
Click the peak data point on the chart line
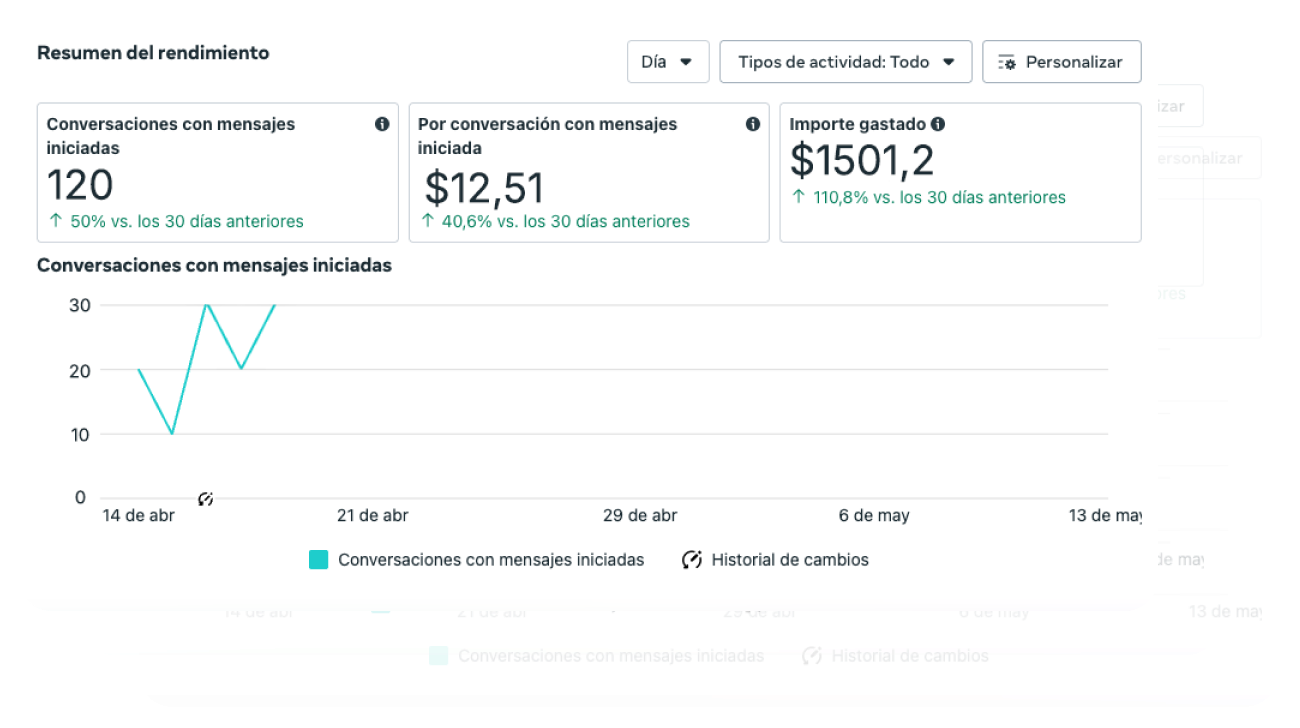[207, 305]
